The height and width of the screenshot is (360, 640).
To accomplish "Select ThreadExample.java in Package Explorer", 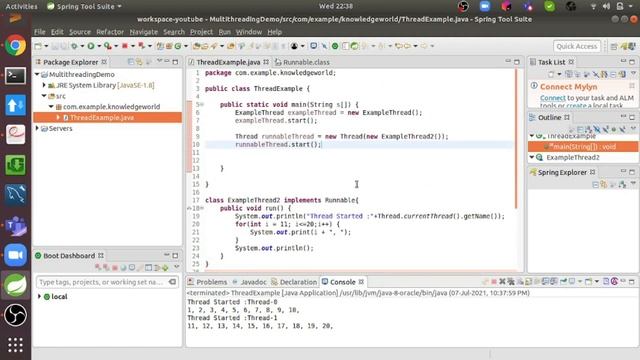I will [107, 118].
